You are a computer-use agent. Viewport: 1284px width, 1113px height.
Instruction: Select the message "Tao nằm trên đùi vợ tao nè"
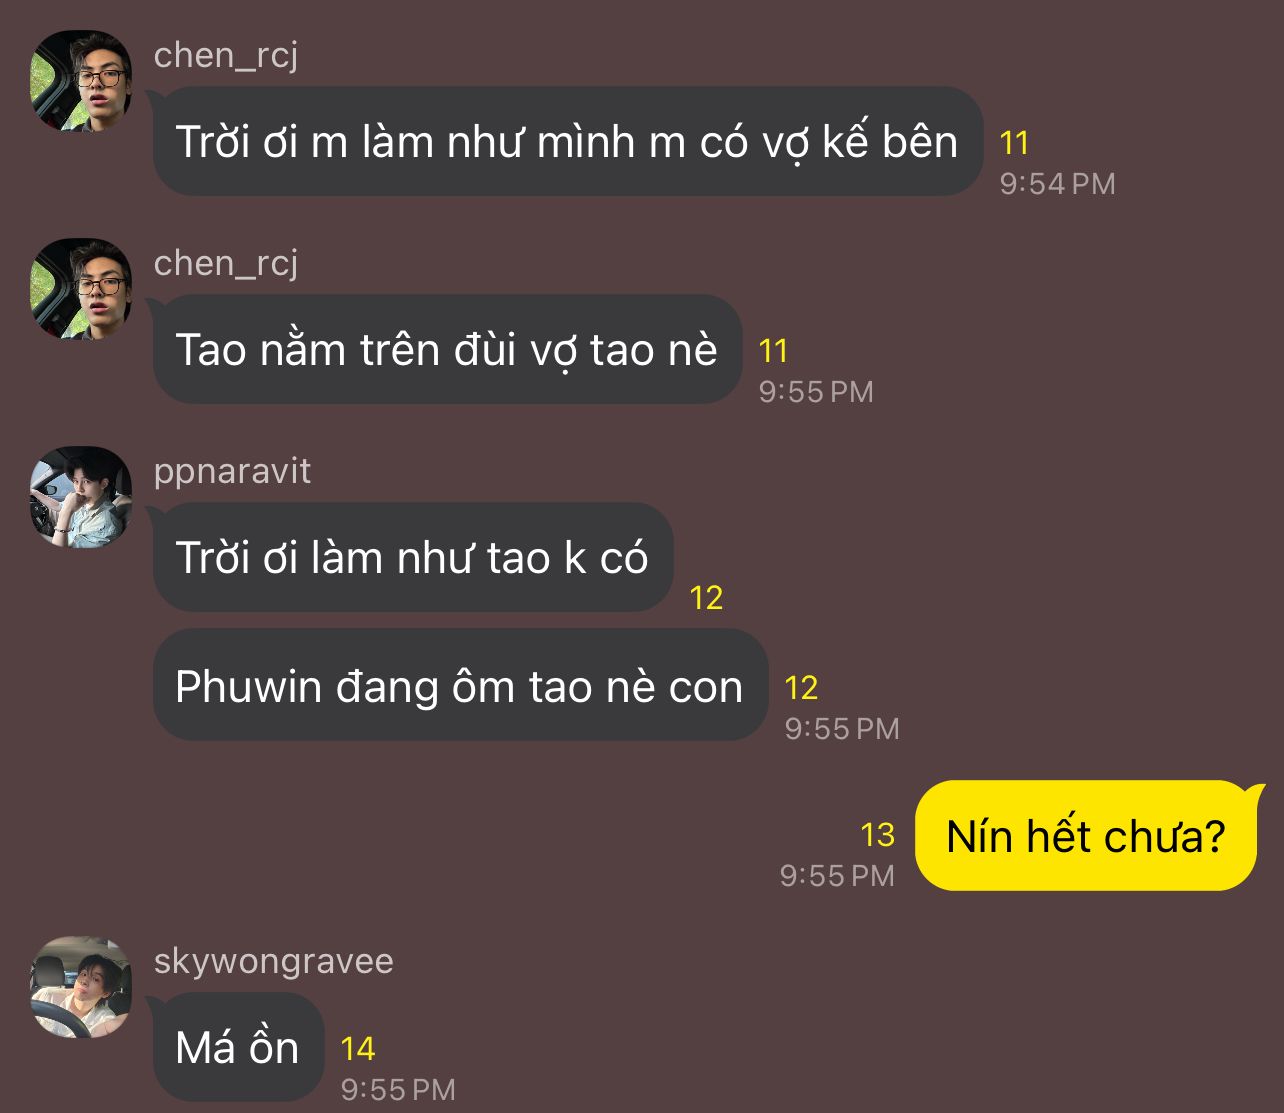click(x=447, y=349)
